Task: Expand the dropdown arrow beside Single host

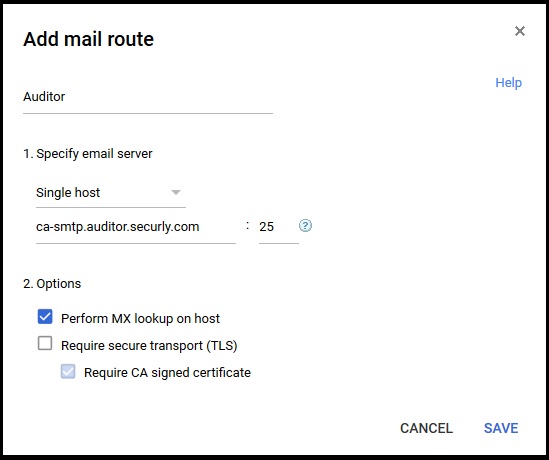Action: point(176,192)
